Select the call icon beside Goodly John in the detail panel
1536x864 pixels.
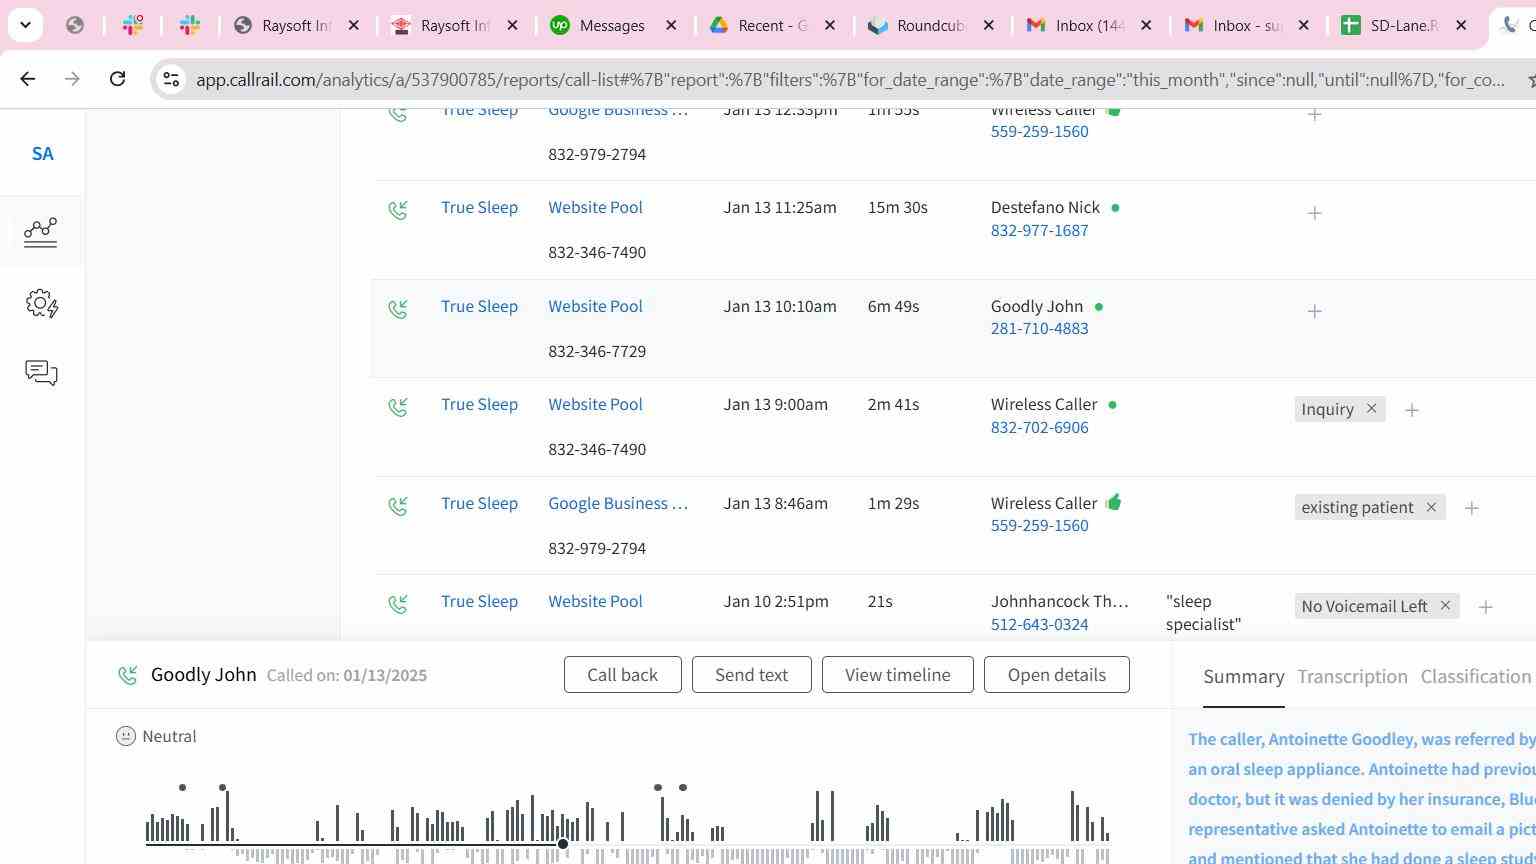tap(127, 675)
